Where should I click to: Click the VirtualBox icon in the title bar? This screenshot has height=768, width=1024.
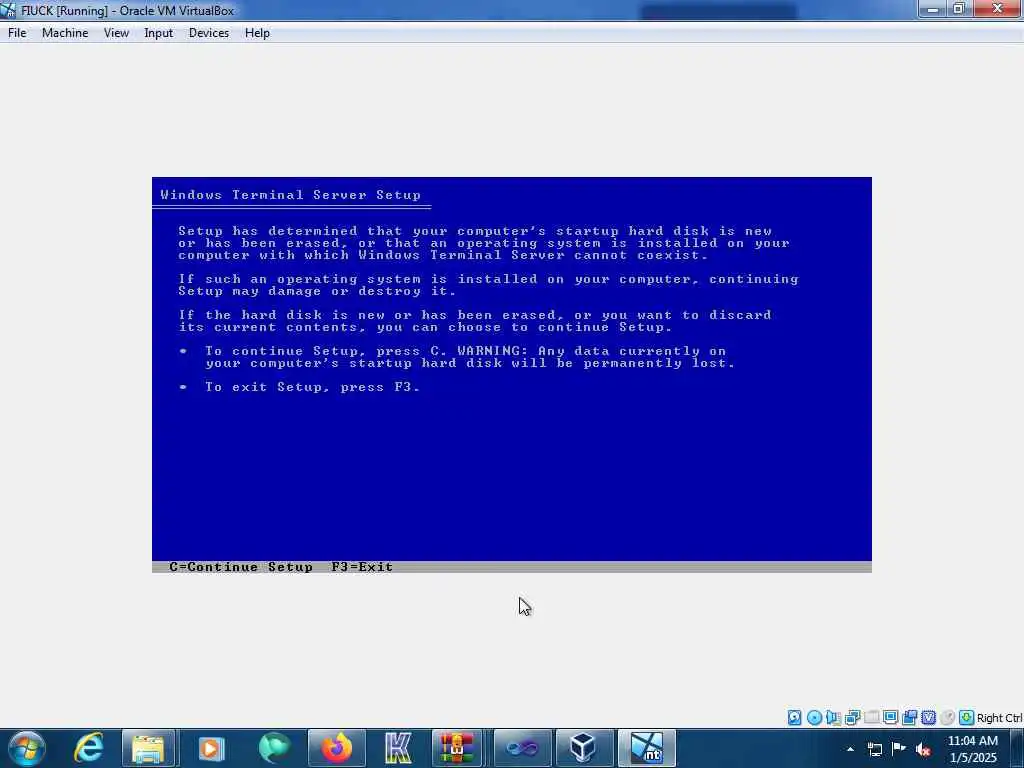coord(8,10)
